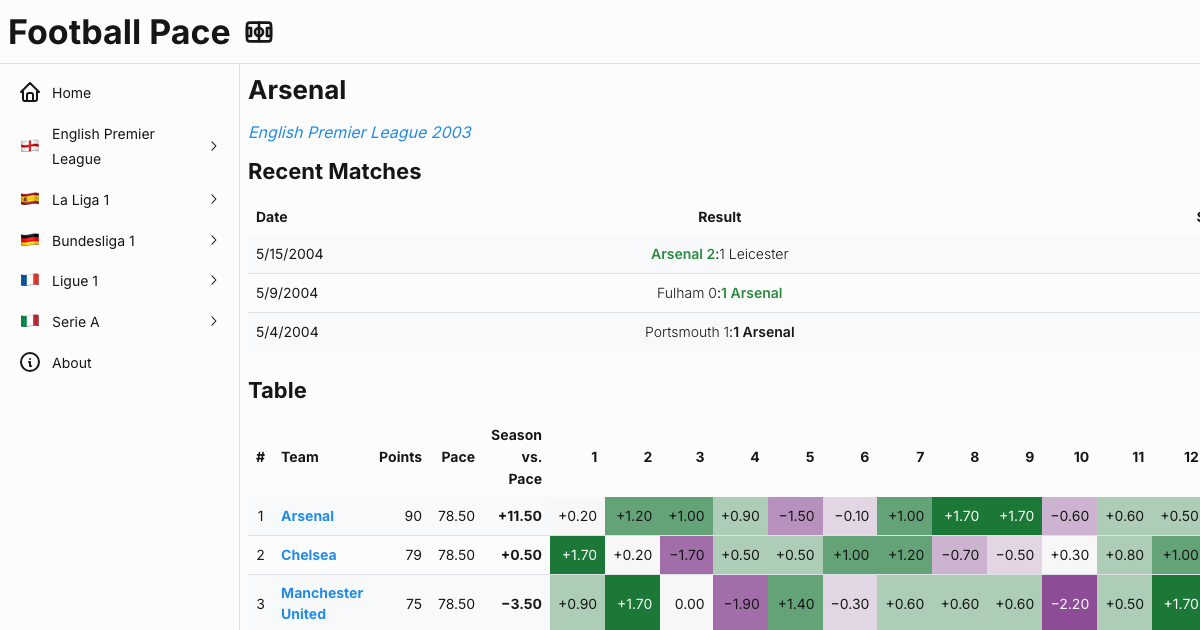Screen dimensions: 1200x630
Task: Expand the Bundesliga 1 section
Action: click(212, 240)
